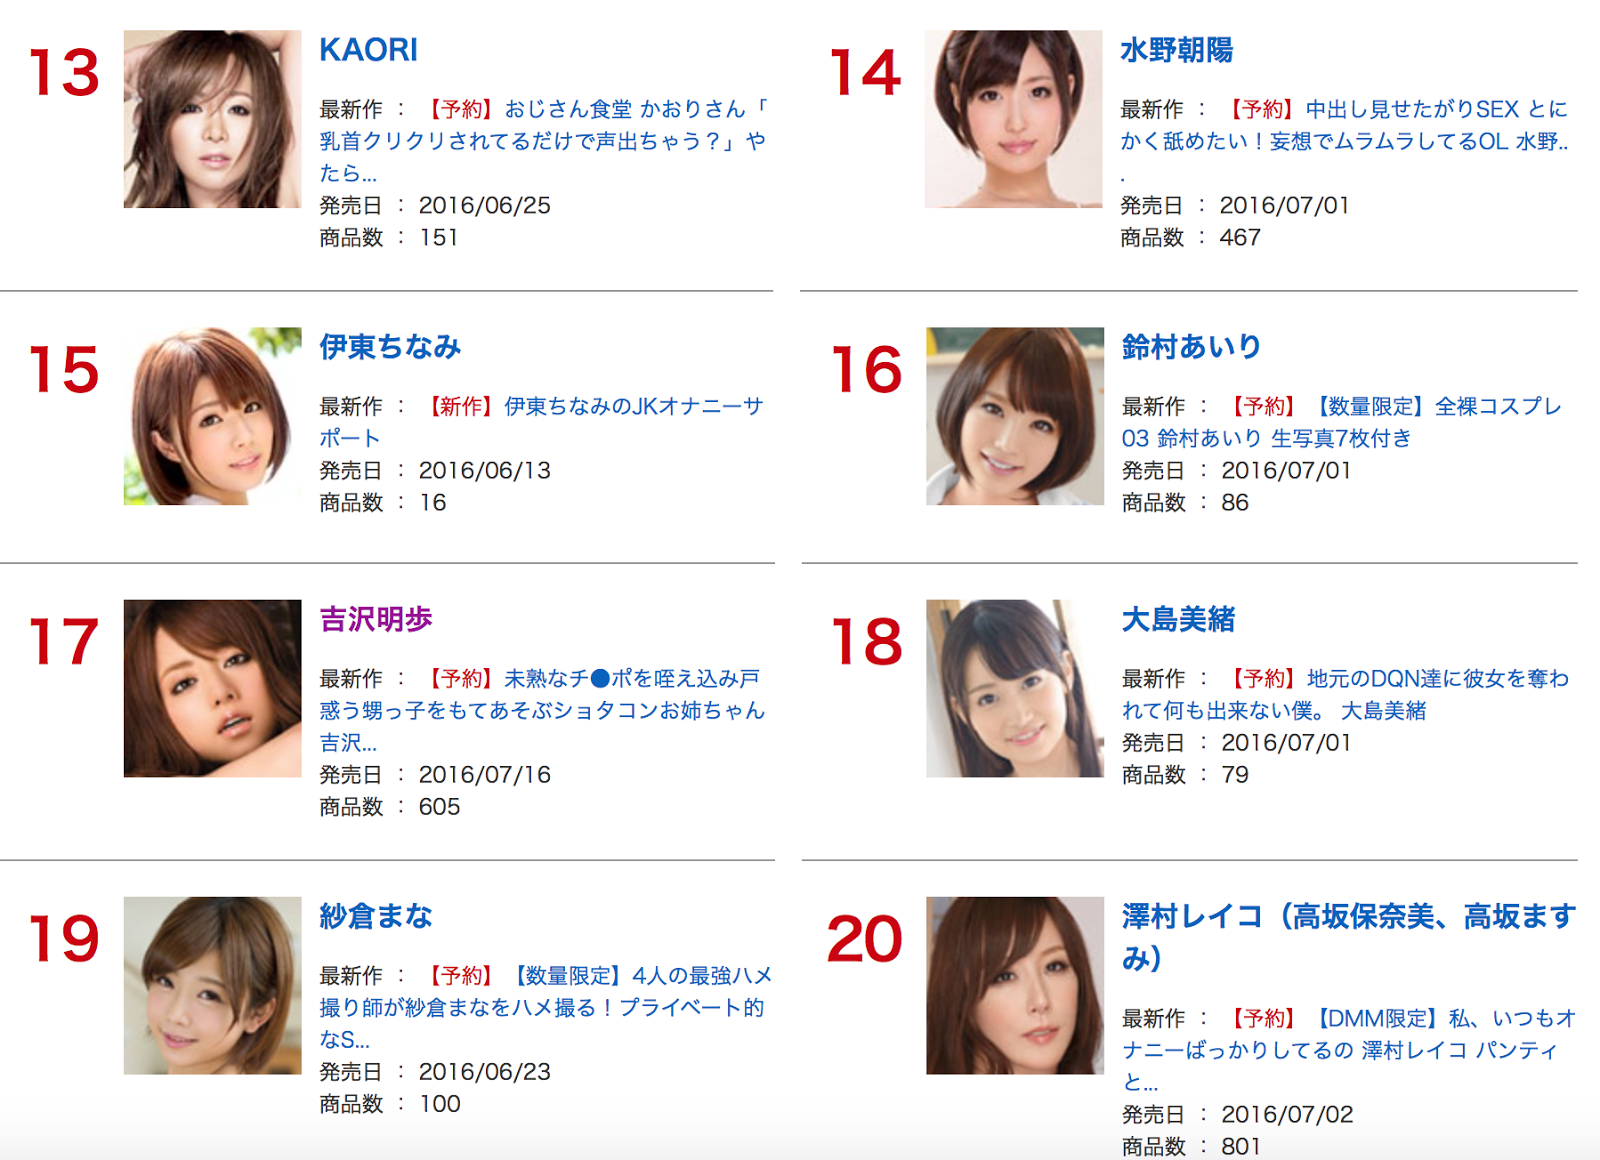
Task: Click the 紗倉まな name link
Action: click(376, 916)
